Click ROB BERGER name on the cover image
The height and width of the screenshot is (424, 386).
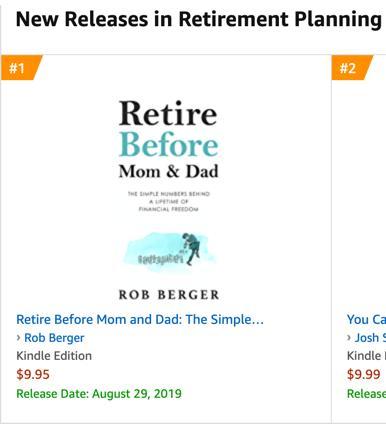(x=169, y=295)
